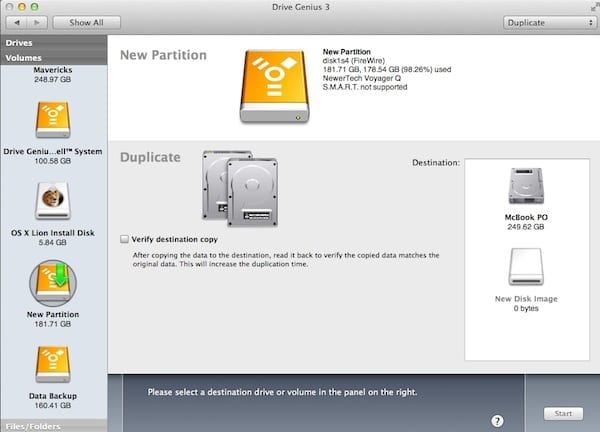Select the Data Backup volume icon
Screen dimensions: 600x432
pos(53,365)
